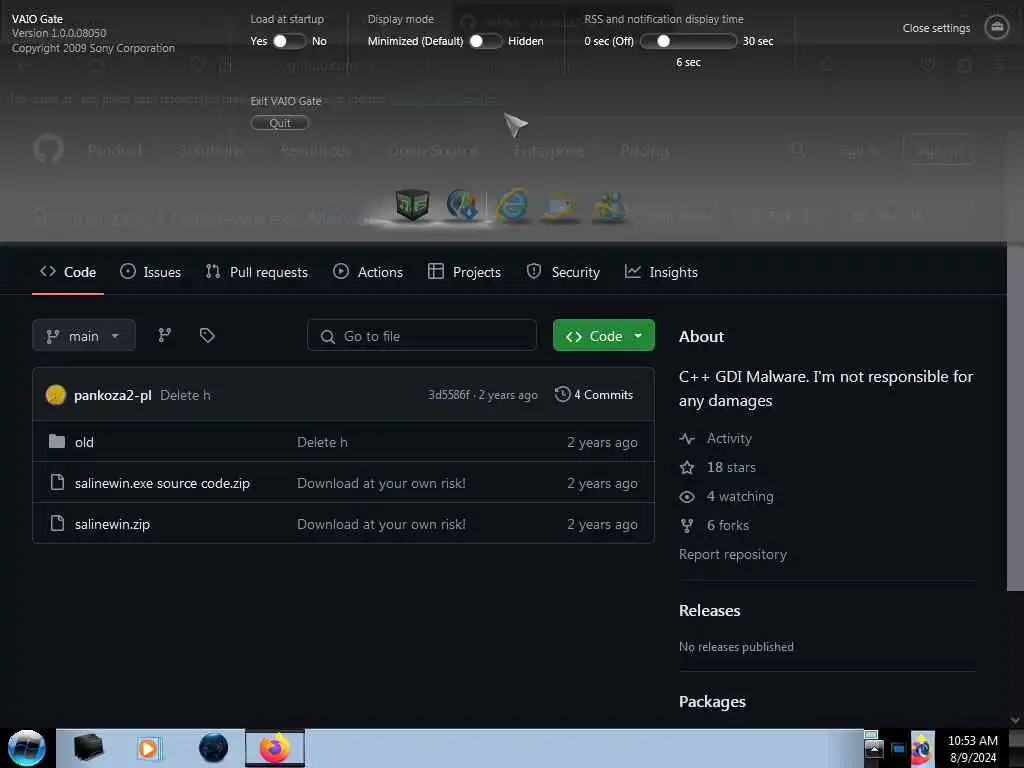The height and width of the screenshot is (768, 1024).
Task: Click the commit message in the source code.zip row
Action: coord(381,483)
